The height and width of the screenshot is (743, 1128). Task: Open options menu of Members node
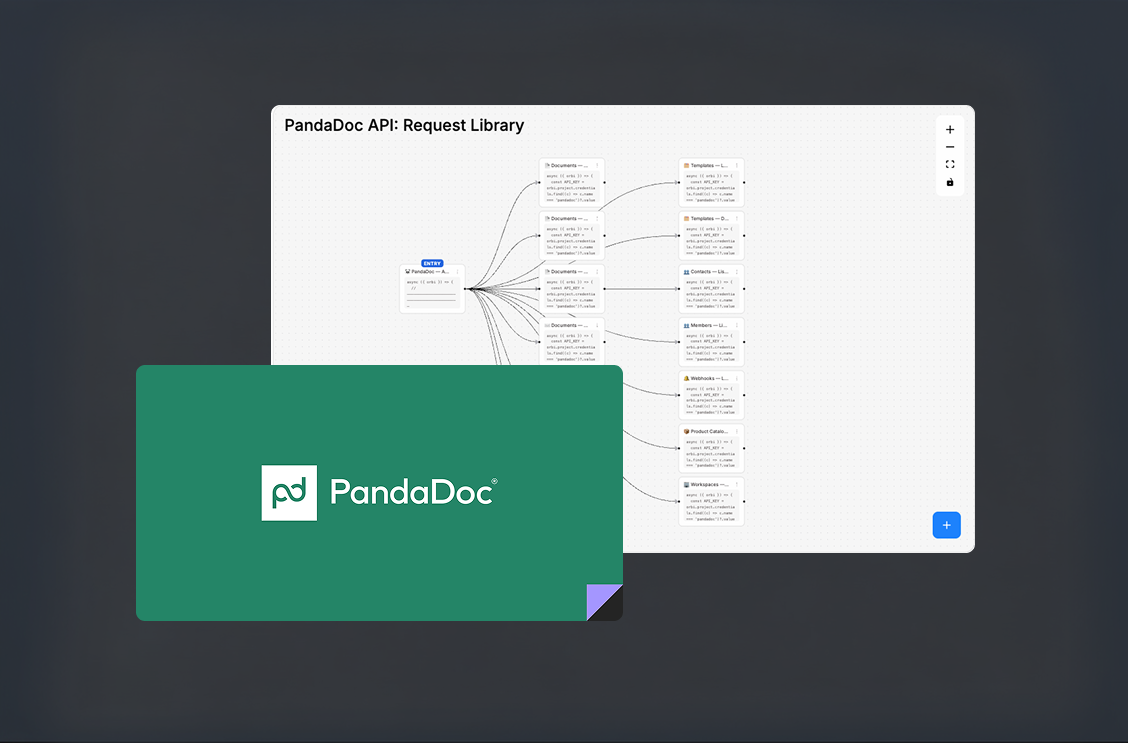(737, 325)
